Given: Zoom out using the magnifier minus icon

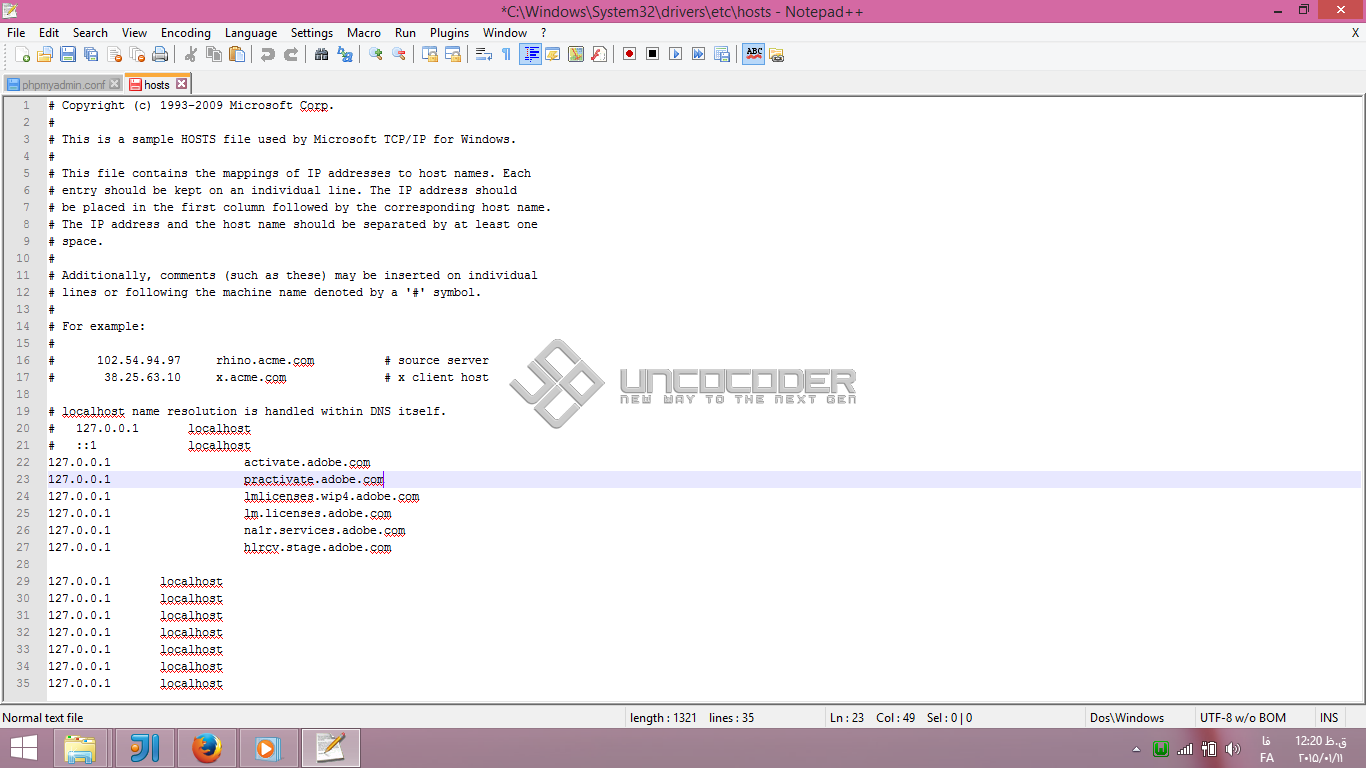Looking at the screenshot, I should click(398, 54).
